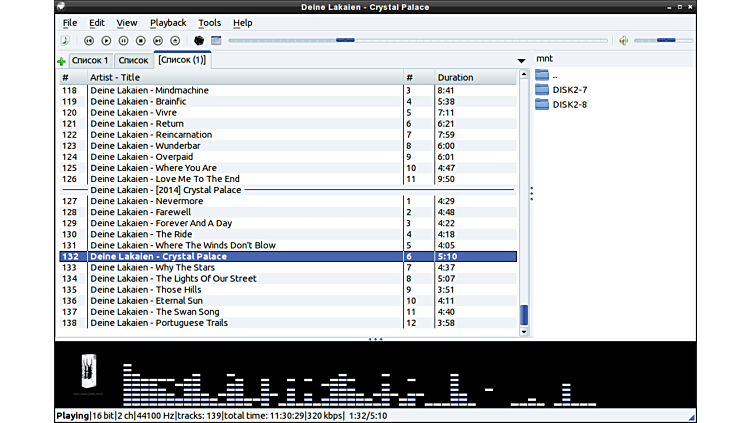752x423 pixels.
Task: Skip to the next track
Action: point(158,41)
